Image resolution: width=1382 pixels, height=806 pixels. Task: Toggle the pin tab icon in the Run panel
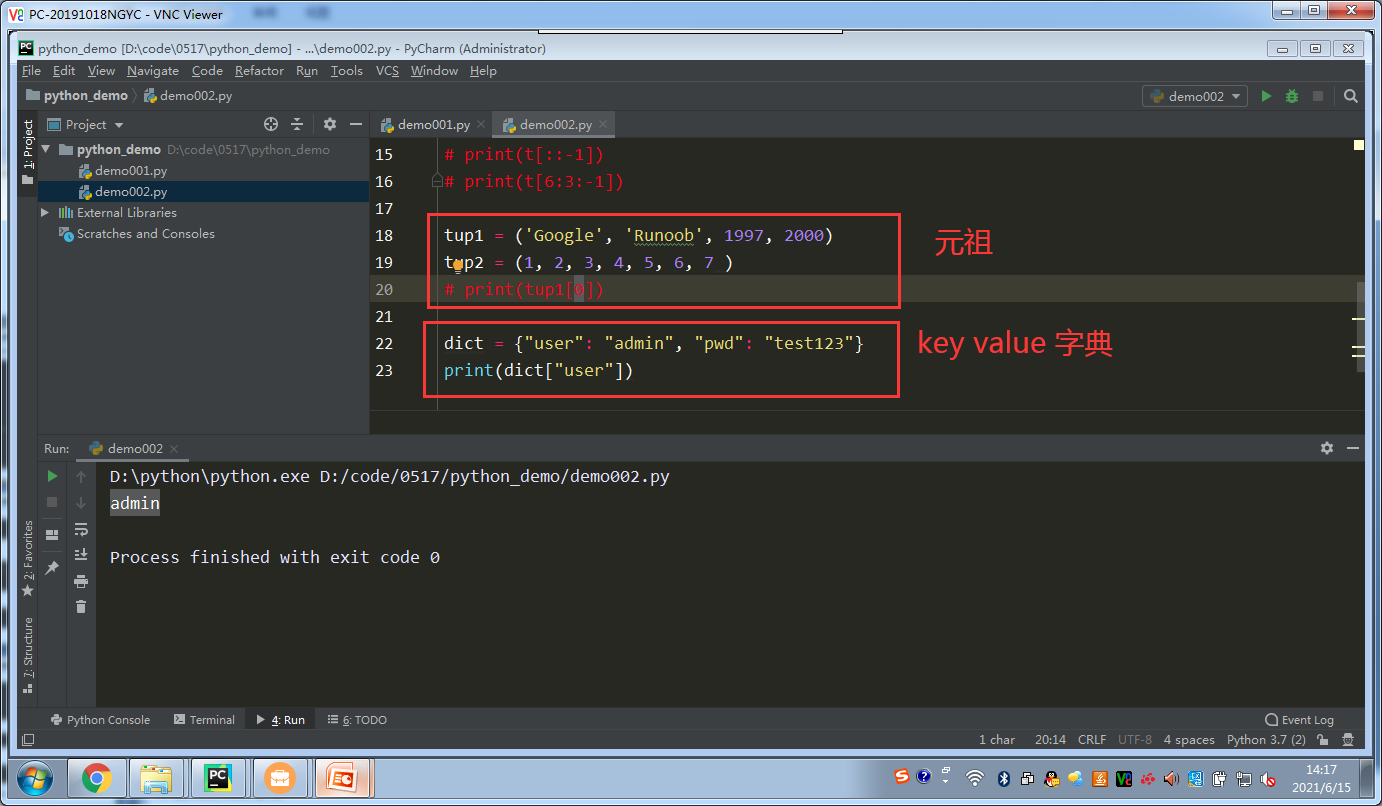coord(52,567)
